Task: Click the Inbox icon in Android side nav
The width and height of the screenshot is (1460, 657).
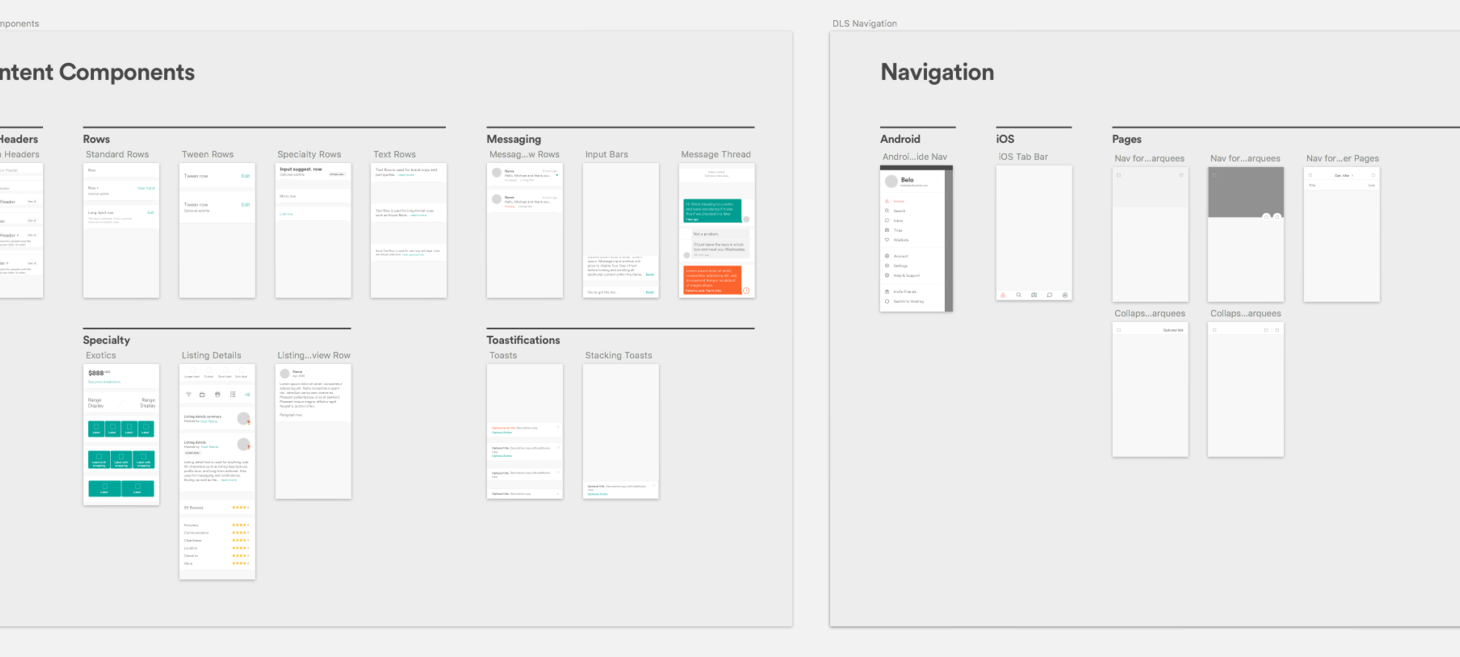Action: pyautogui.click(x=887, y=221)
